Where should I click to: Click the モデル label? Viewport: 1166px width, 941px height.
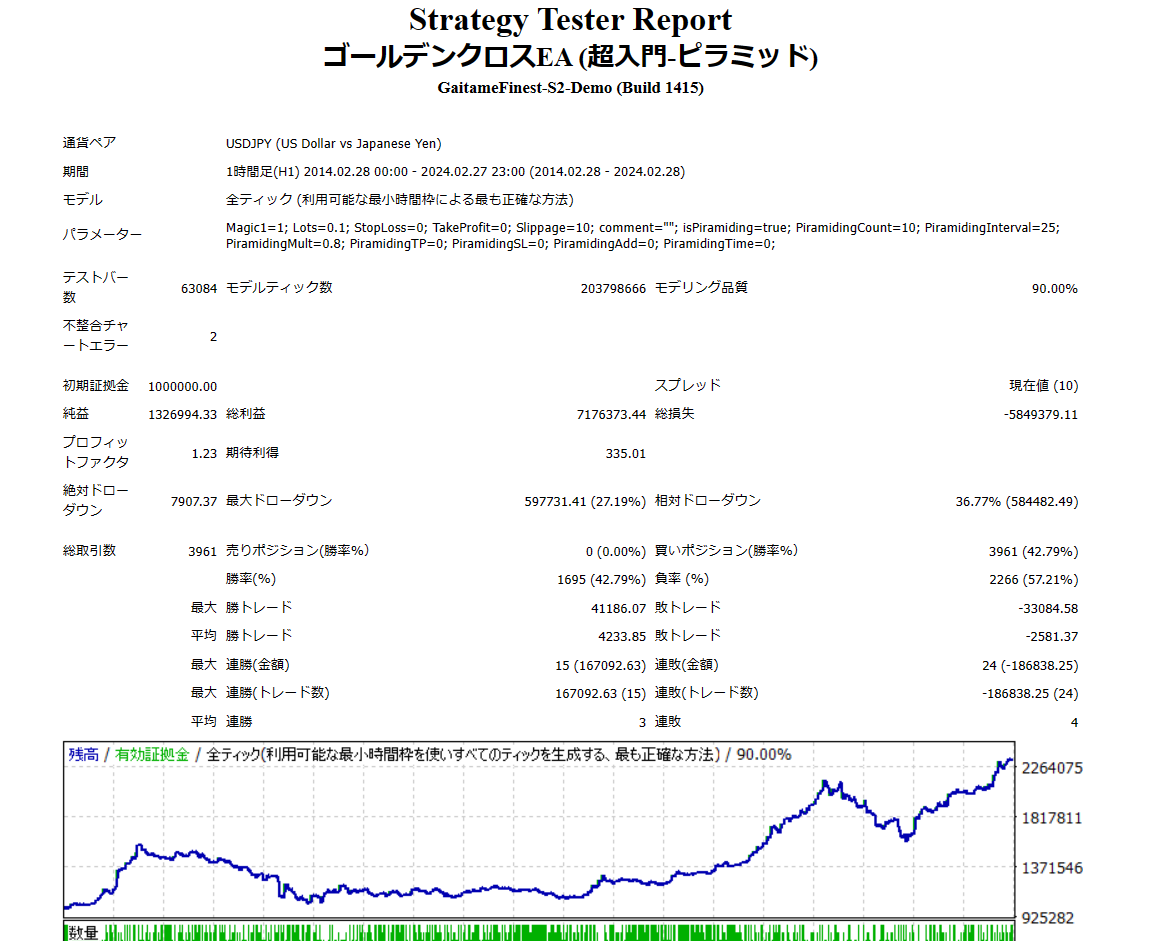pos(83,200)
